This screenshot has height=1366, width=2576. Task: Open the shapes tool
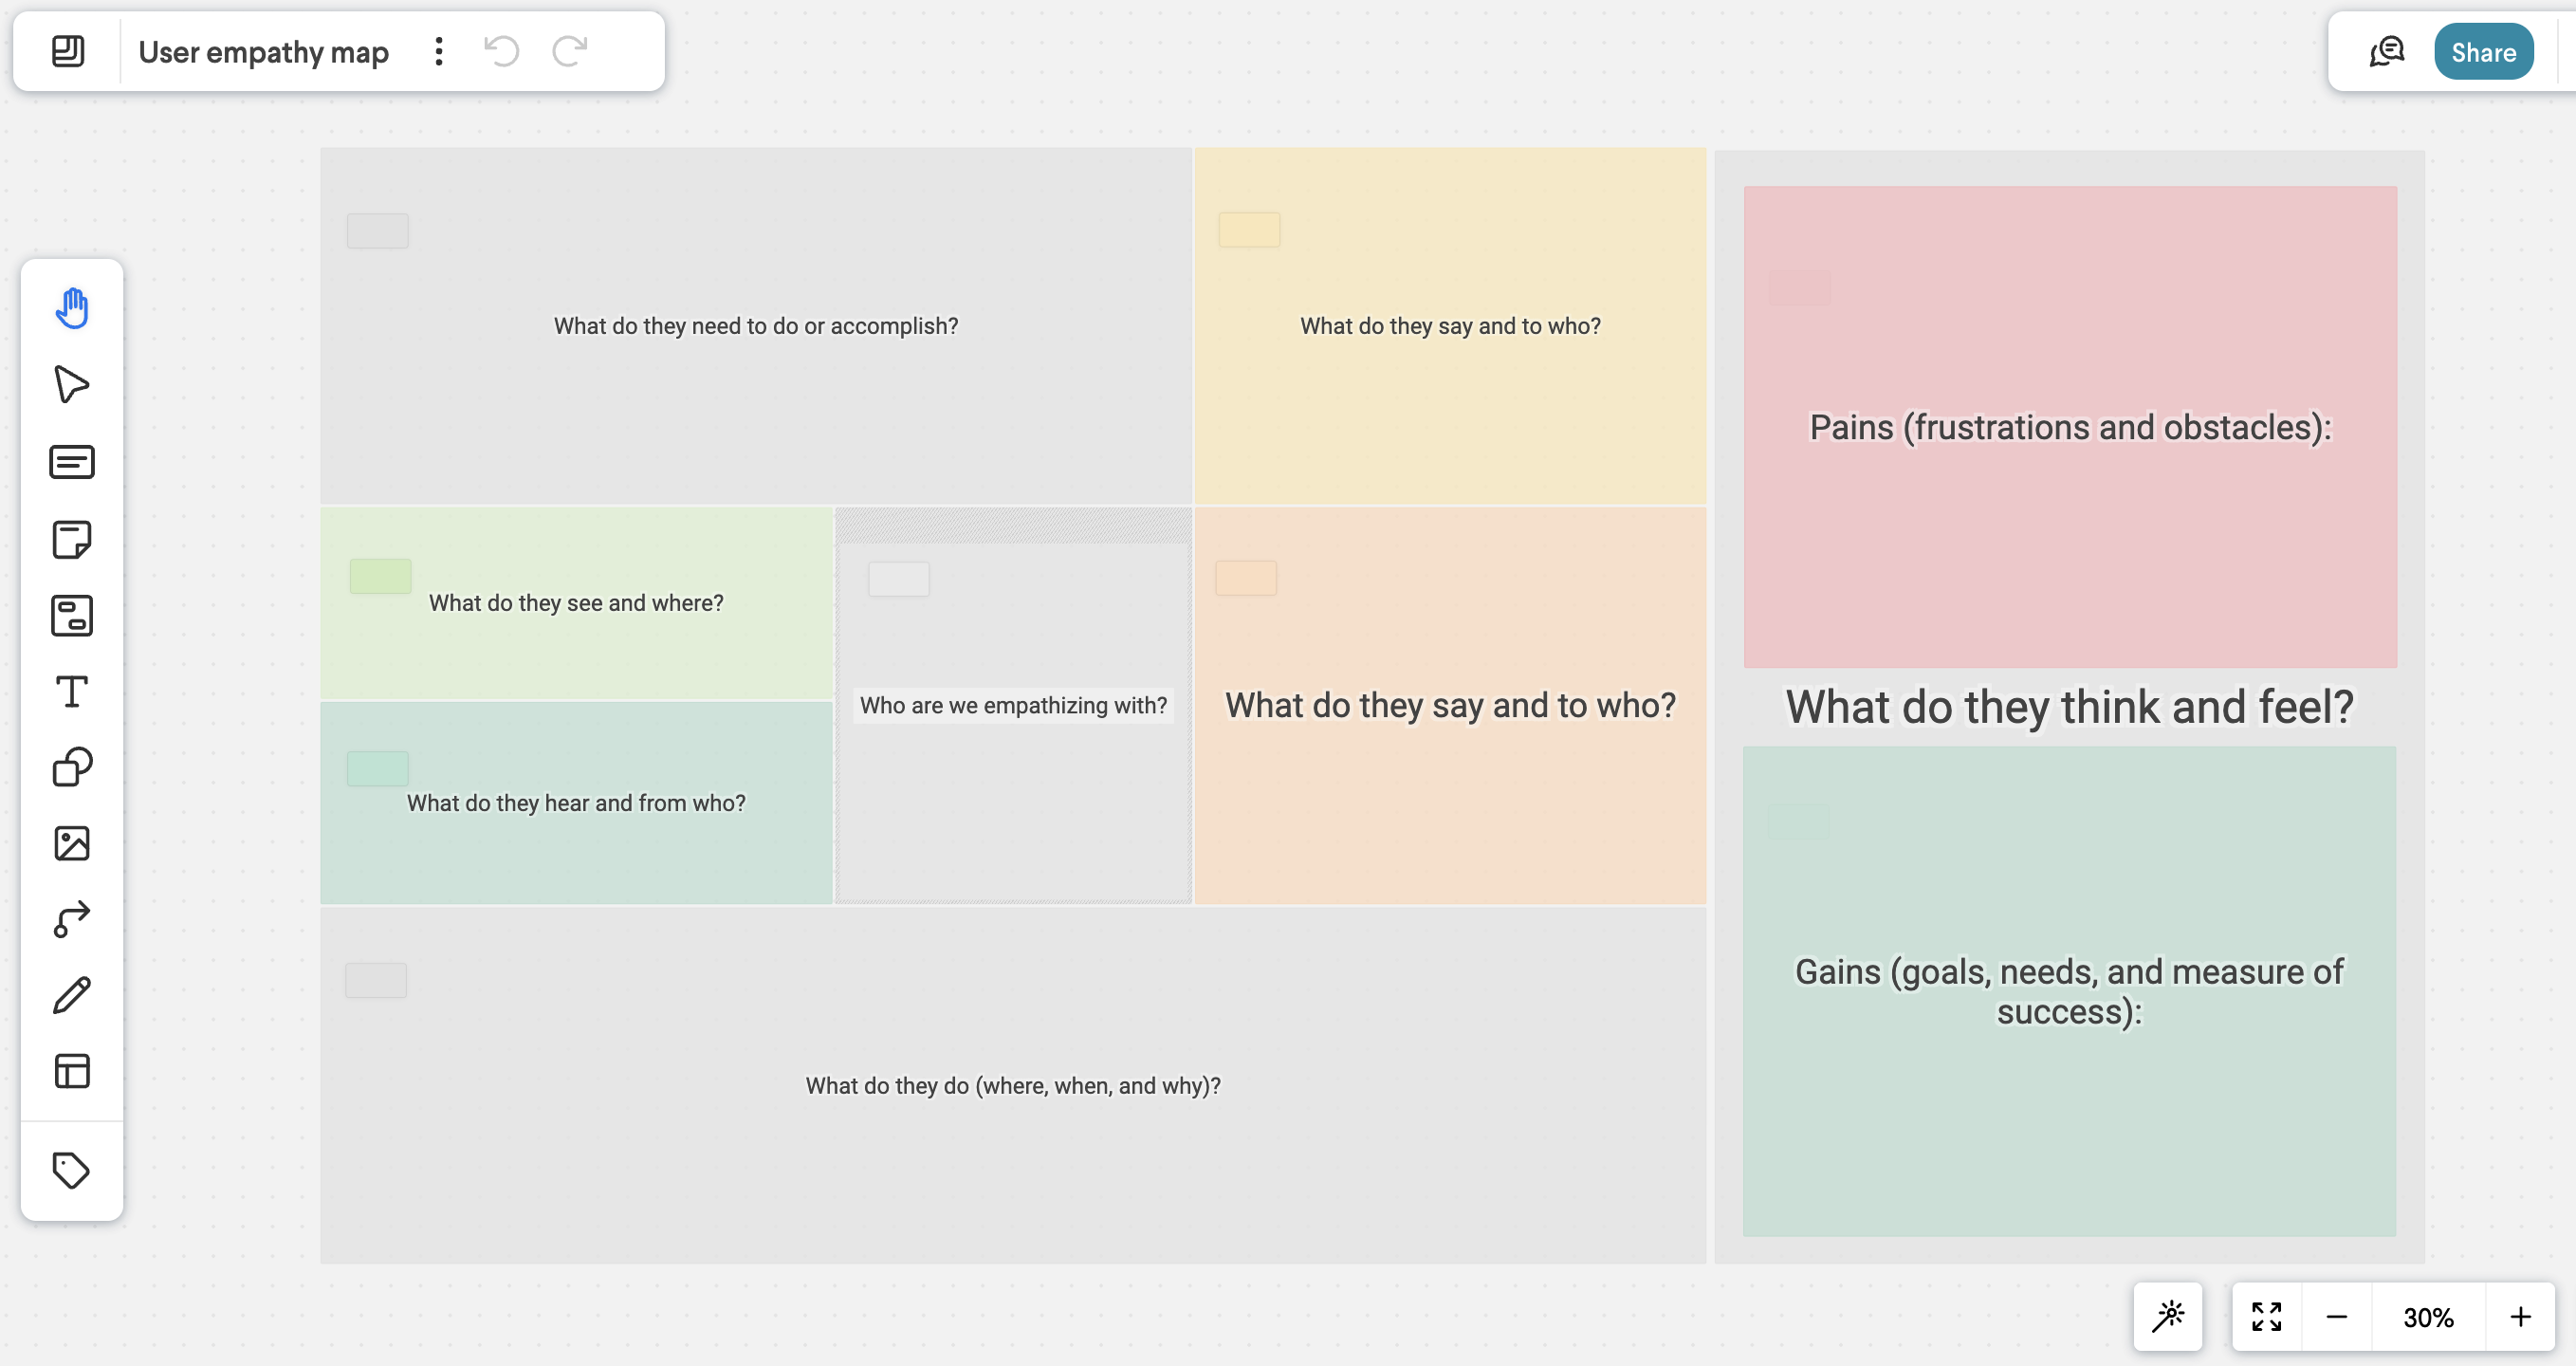tap(72, 768)
